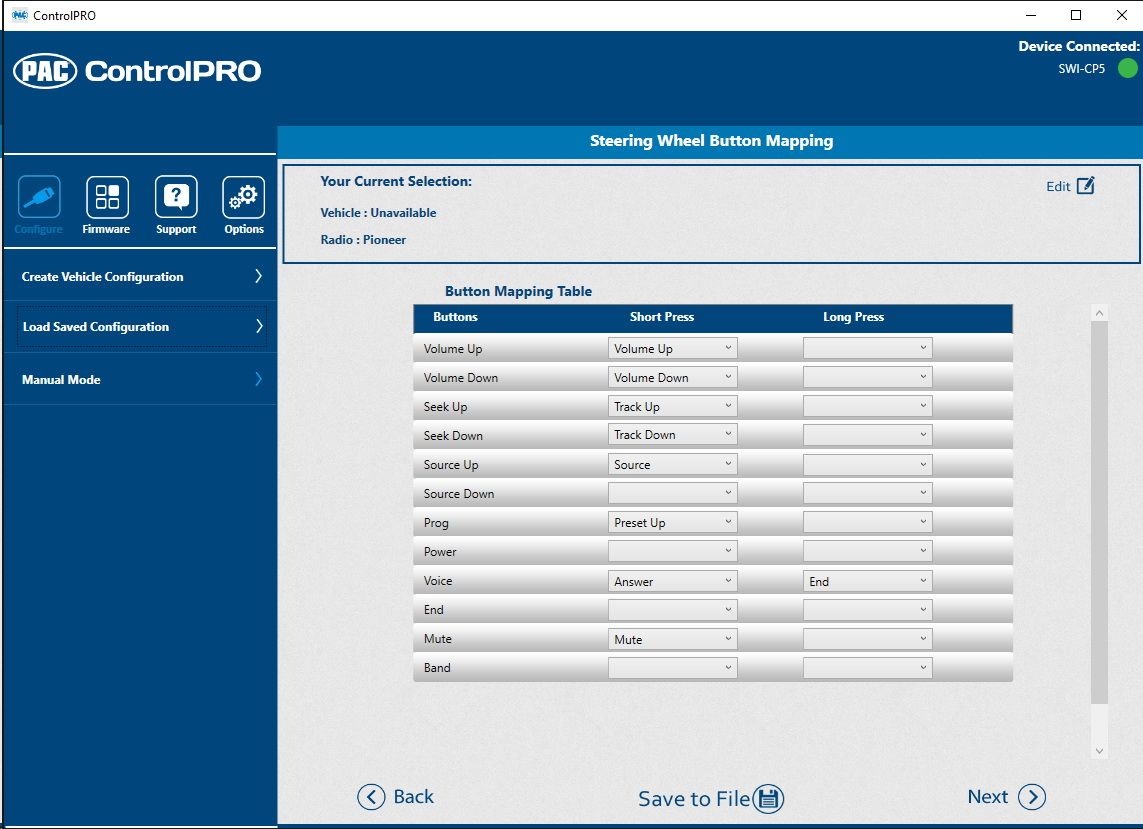The width and height of the screenshot is (1143, 829).
Task: Click the 'Long Press' column header
Action: point(854,317)
